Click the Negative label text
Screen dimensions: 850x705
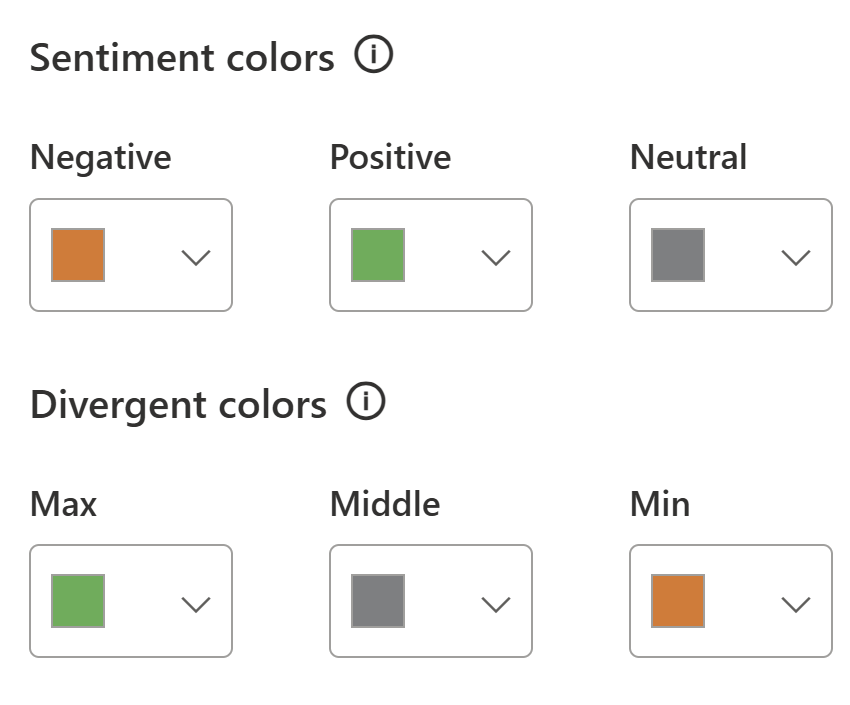(100, 157)
